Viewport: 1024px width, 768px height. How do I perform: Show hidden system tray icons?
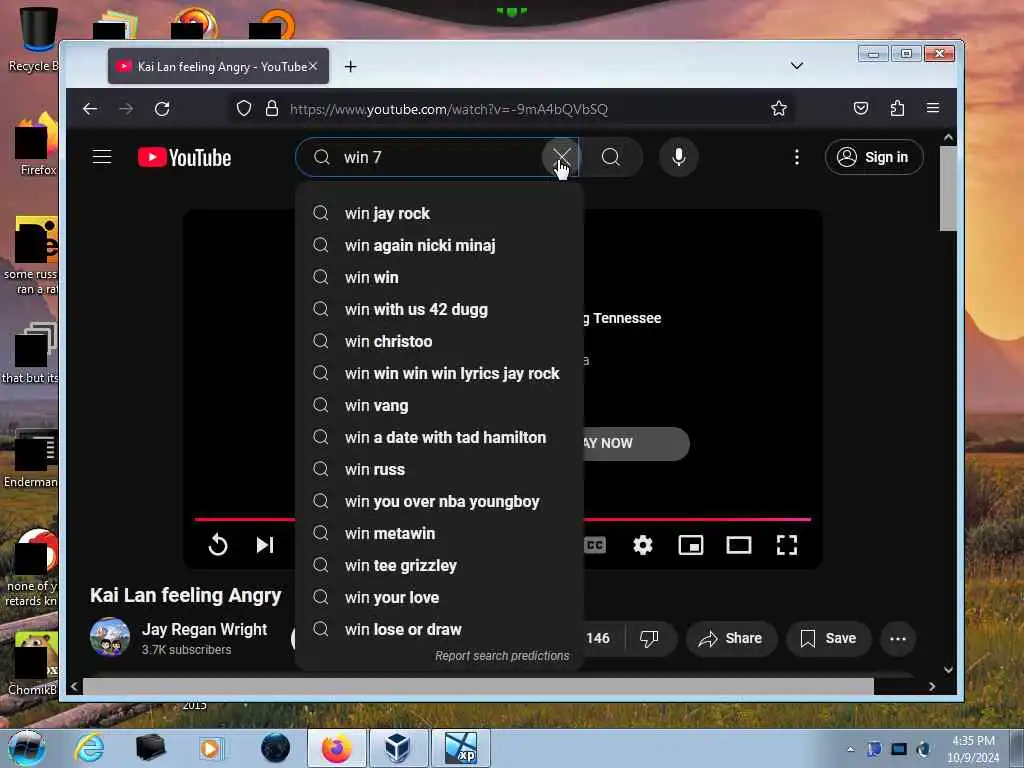[850, 749]
